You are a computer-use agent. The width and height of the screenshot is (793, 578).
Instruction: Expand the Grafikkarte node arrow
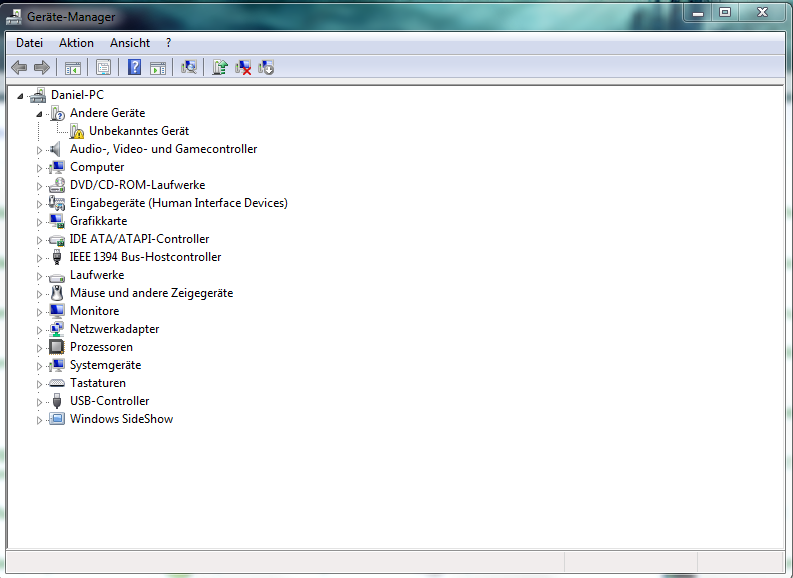click(x=39, y=222)
